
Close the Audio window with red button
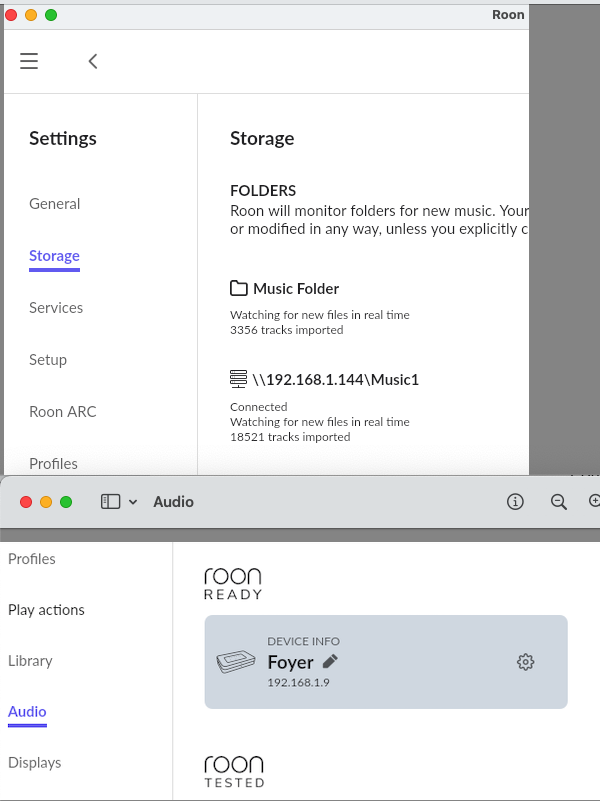pyautogui.click(x=26, y=502)
